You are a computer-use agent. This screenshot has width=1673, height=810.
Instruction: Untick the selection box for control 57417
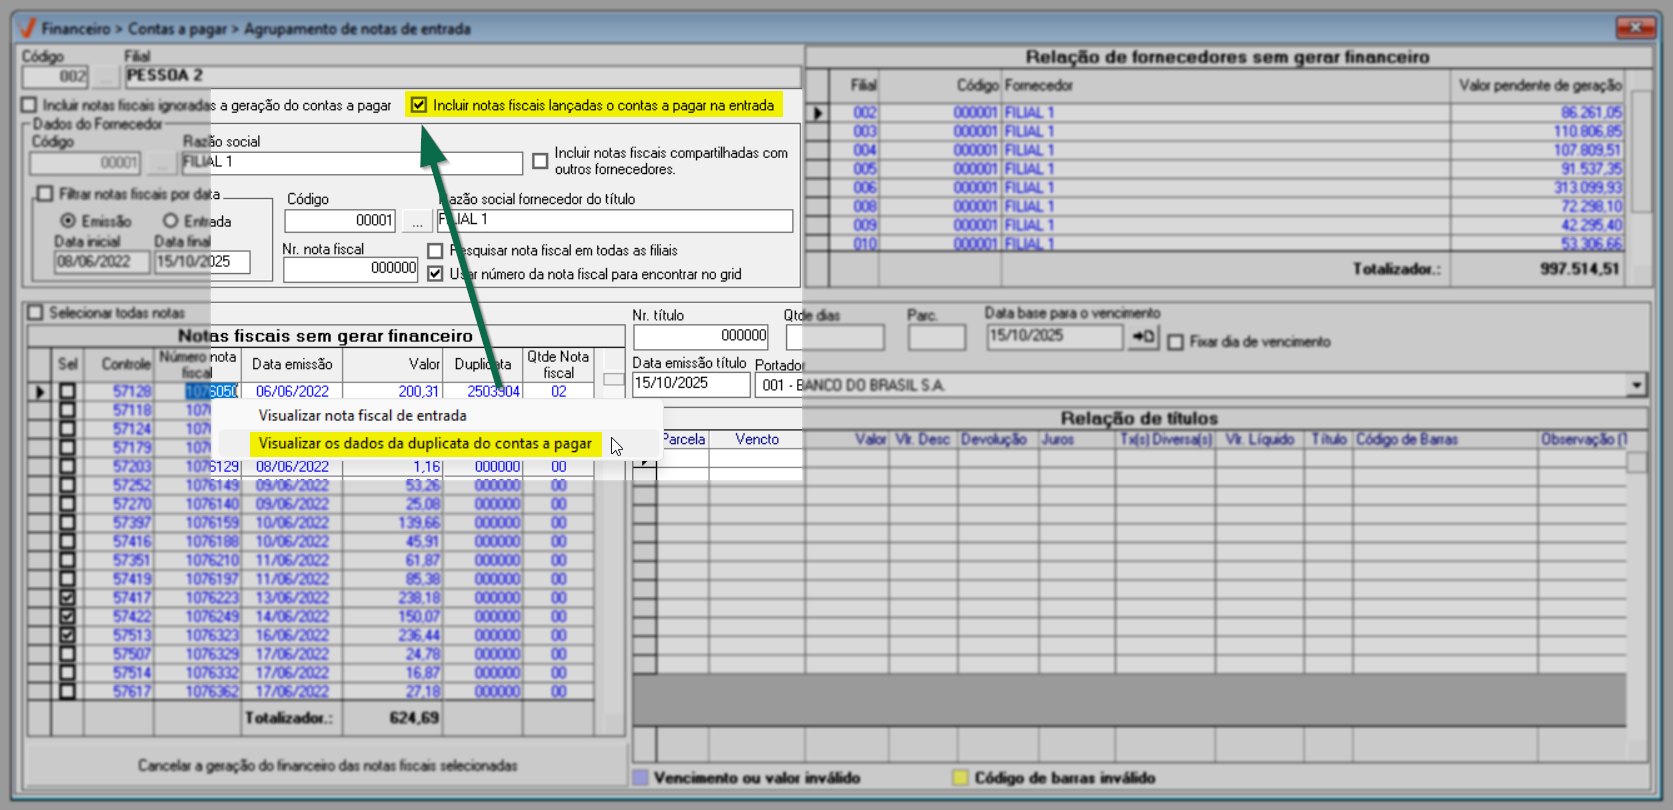tap(67, 598)
